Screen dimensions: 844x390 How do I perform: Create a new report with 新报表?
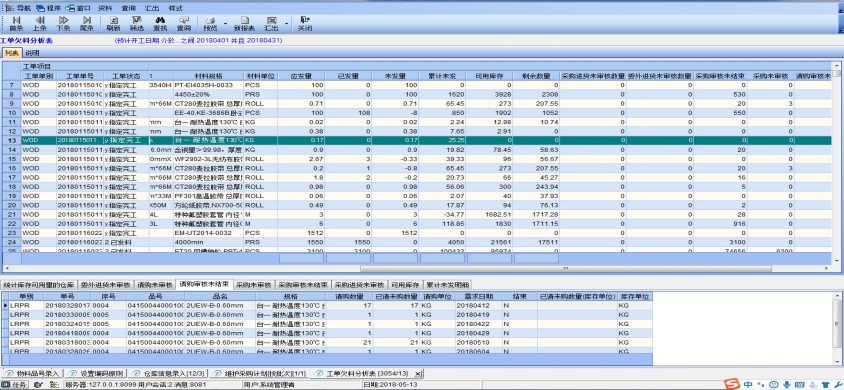pyautogui.click(x=244, y=23)
